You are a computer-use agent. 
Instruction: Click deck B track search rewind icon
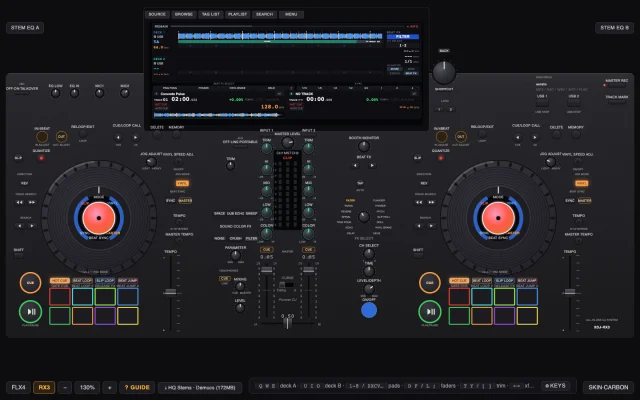pos(419,202)
